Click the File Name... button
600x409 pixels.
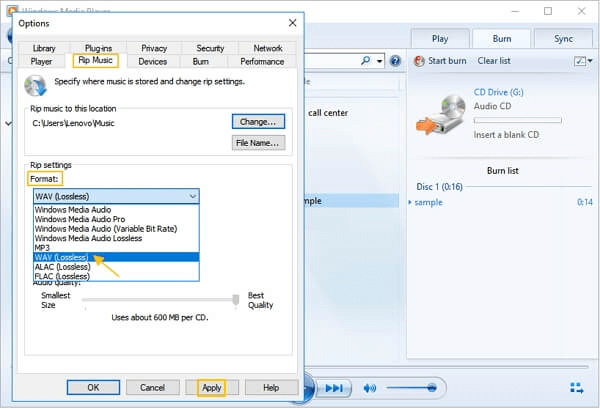click(258, 143)
